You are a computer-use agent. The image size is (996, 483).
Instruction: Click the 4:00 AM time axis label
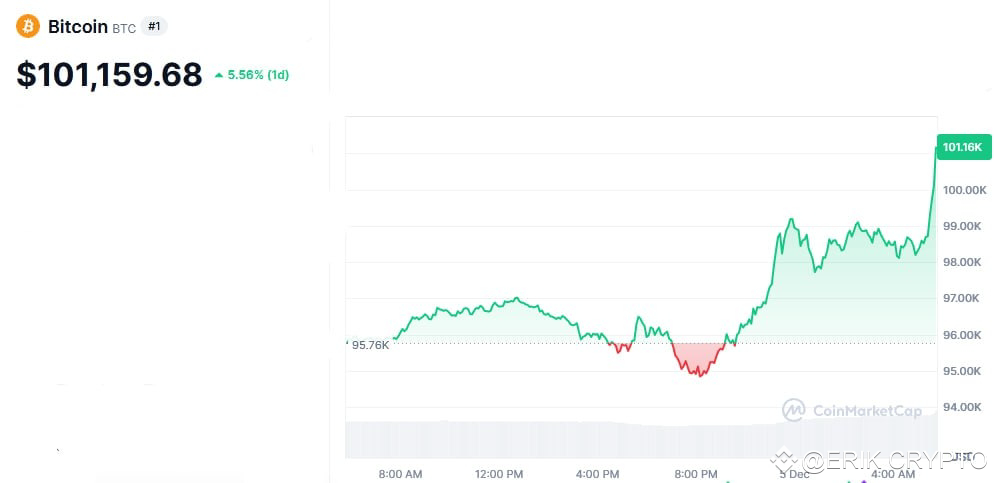tap(893, 474)
